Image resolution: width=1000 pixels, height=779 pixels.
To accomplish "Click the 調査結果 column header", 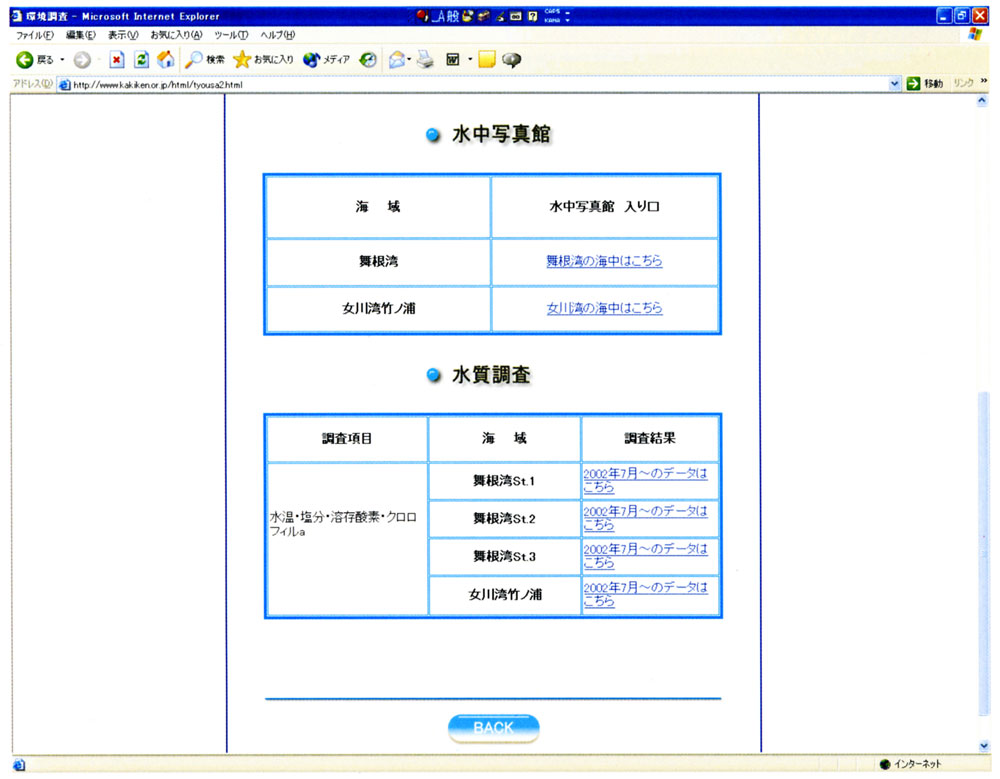I will click(649, 438).
